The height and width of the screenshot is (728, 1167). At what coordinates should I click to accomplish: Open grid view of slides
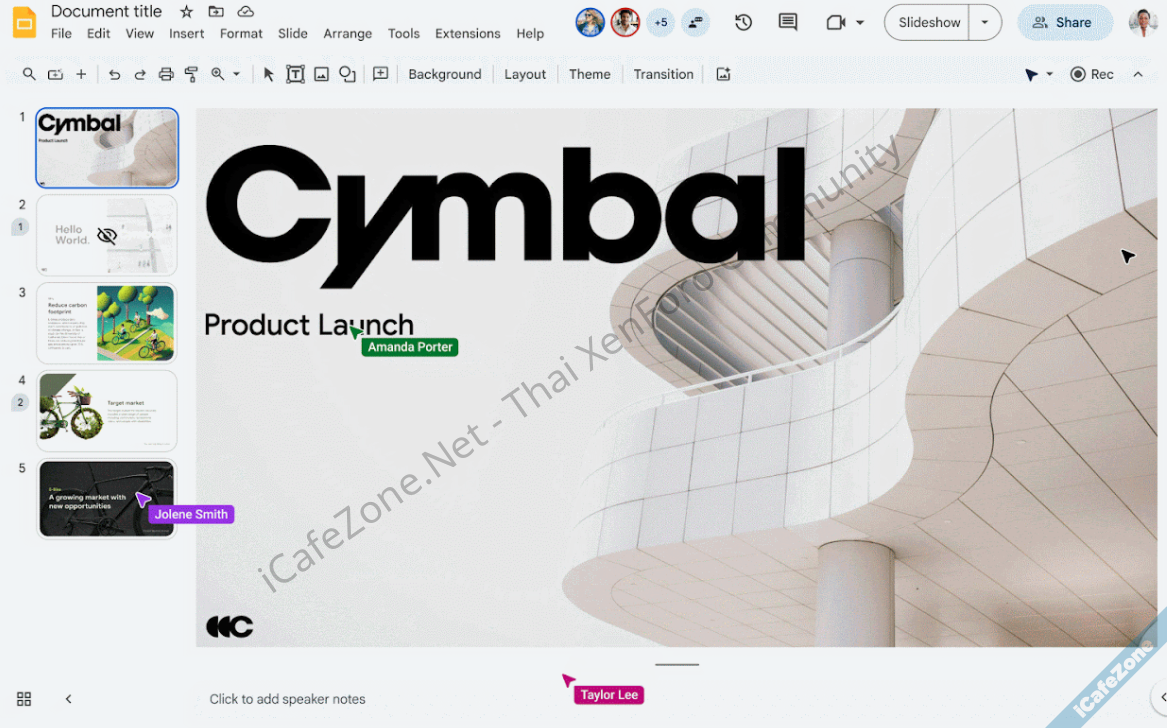24,699
